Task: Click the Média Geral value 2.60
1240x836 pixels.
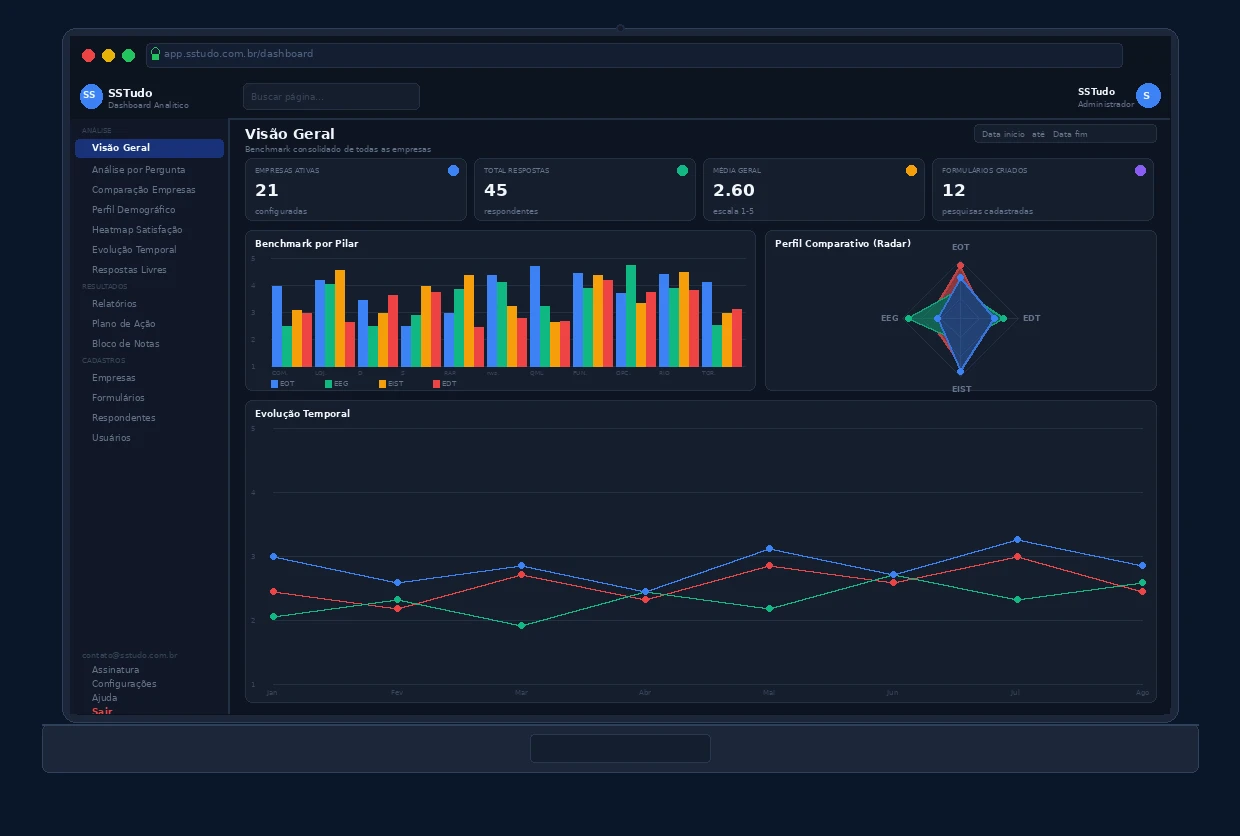Action: pyautogui.click(x=734, y=190)
